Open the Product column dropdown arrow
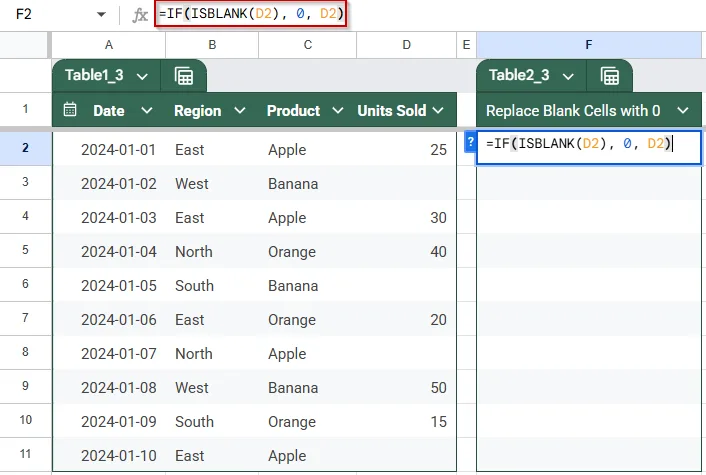706x475 pixels. (338, 110)
